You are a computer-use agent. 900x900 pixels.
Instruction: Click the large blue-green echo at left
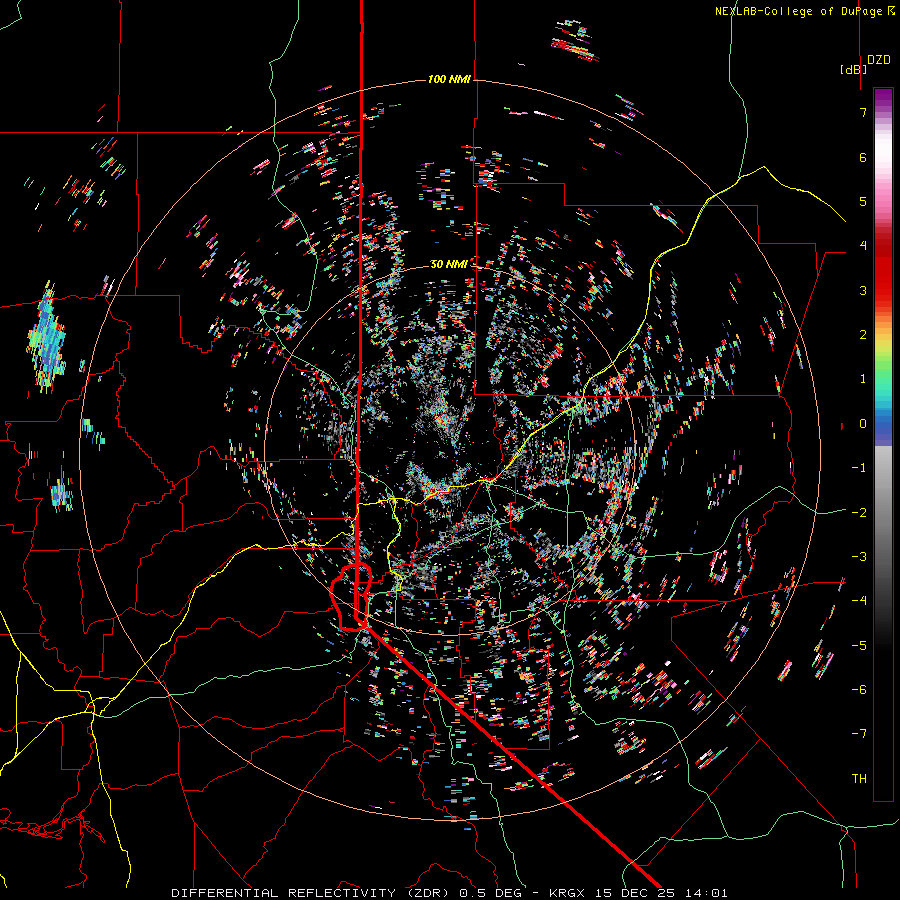(x=46, y=339)
